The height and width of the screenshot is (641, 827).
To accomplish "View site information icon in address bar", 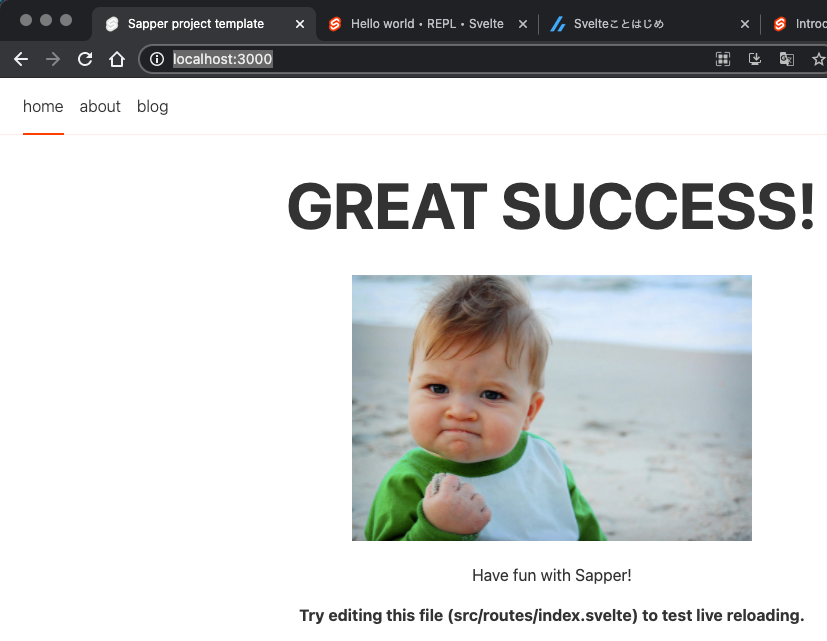I will coord(157,59).
